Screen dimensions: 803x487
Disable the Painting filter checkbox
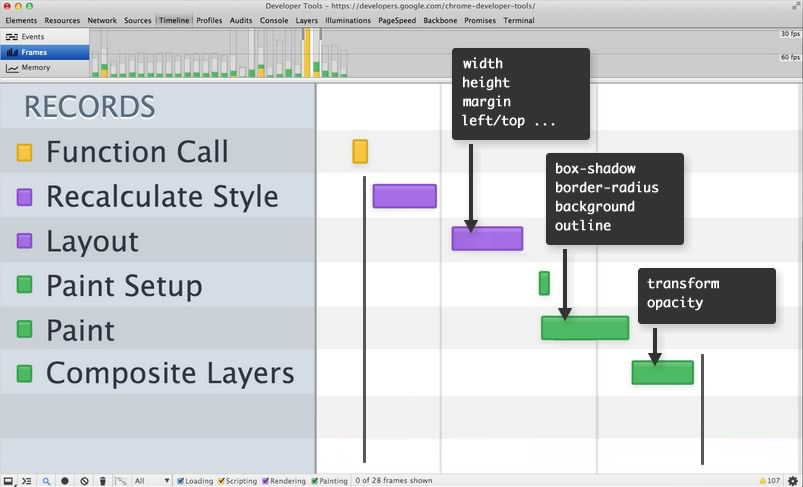coord(314,481)
